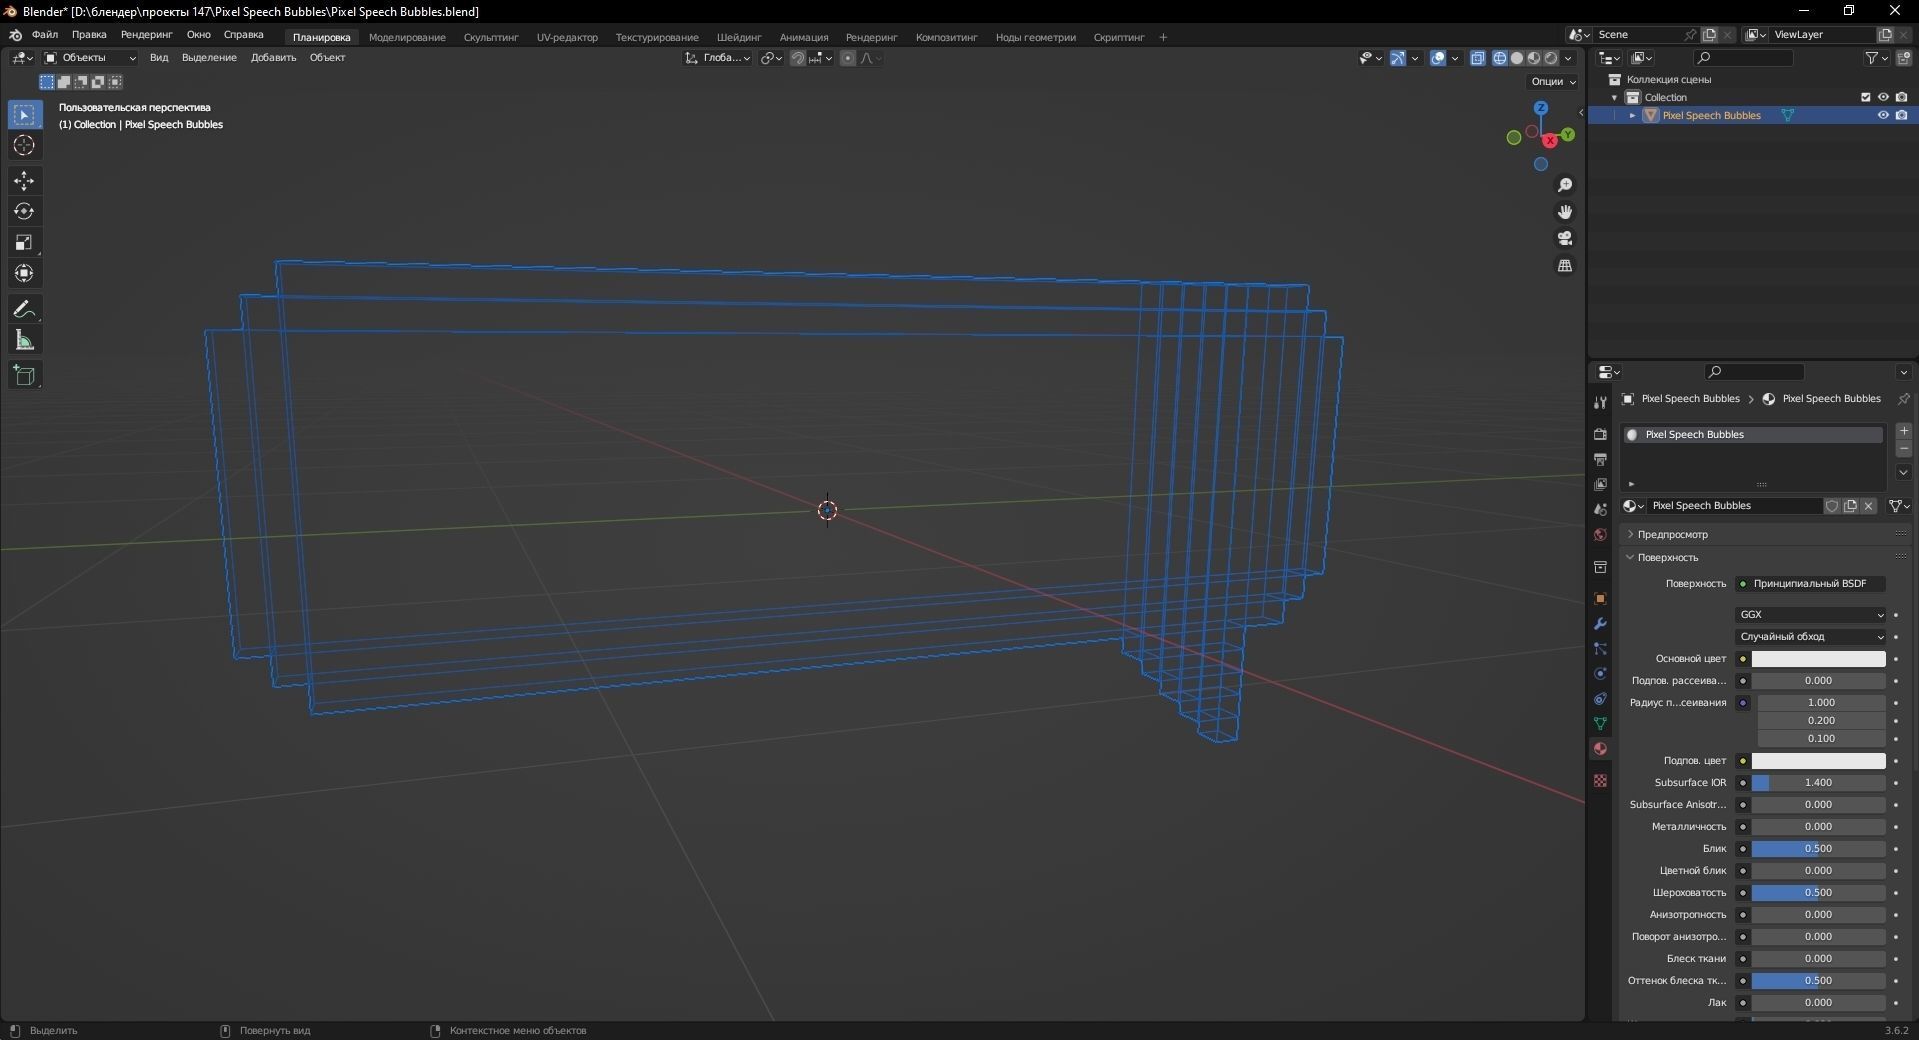The height and width of the screenshot is (1040, 1919).
Task: Activate the 3D Cursor tool
Action: coord(24,146)
